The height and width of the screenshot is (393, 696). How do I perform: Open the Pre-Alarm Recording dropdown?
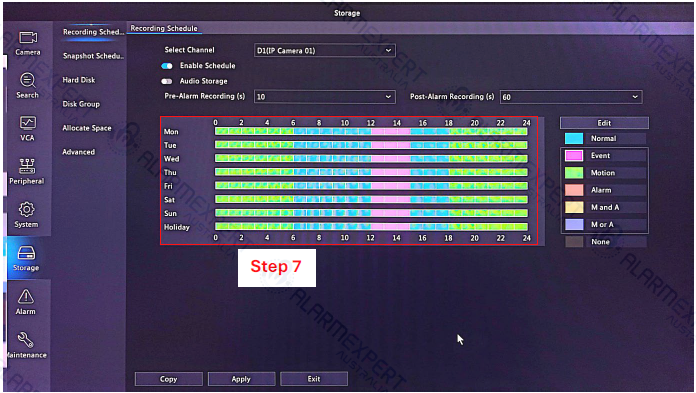click(x=324, y=97)
